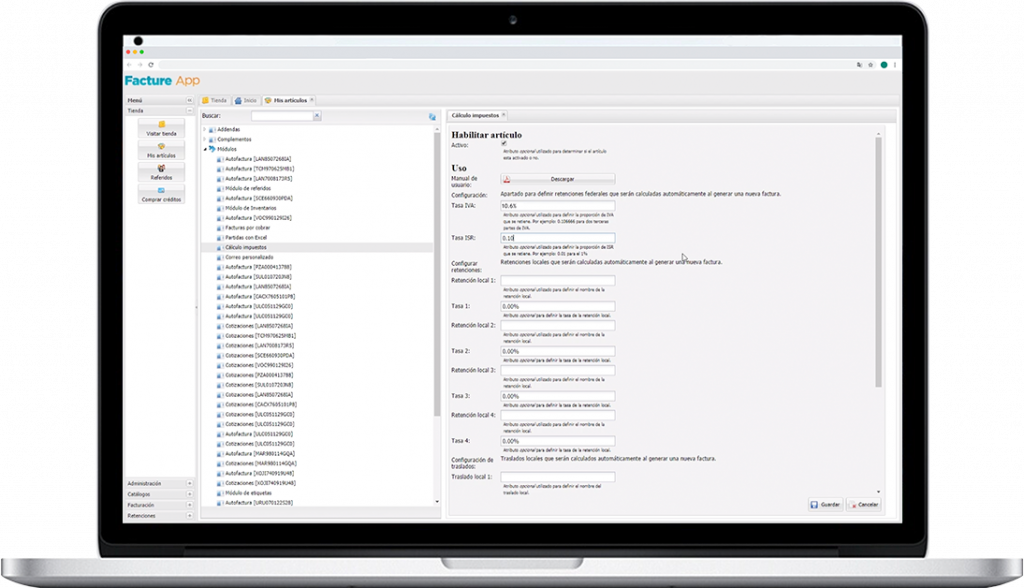Open Mis artículos from the sidebar
This screenshot has width=1024, height=588.
(161, 150)
